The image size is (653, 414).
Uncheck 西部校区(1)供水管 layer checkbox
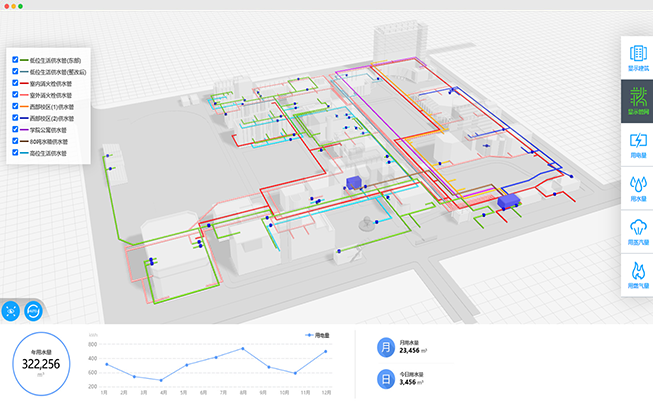click(x=15, y=107)
